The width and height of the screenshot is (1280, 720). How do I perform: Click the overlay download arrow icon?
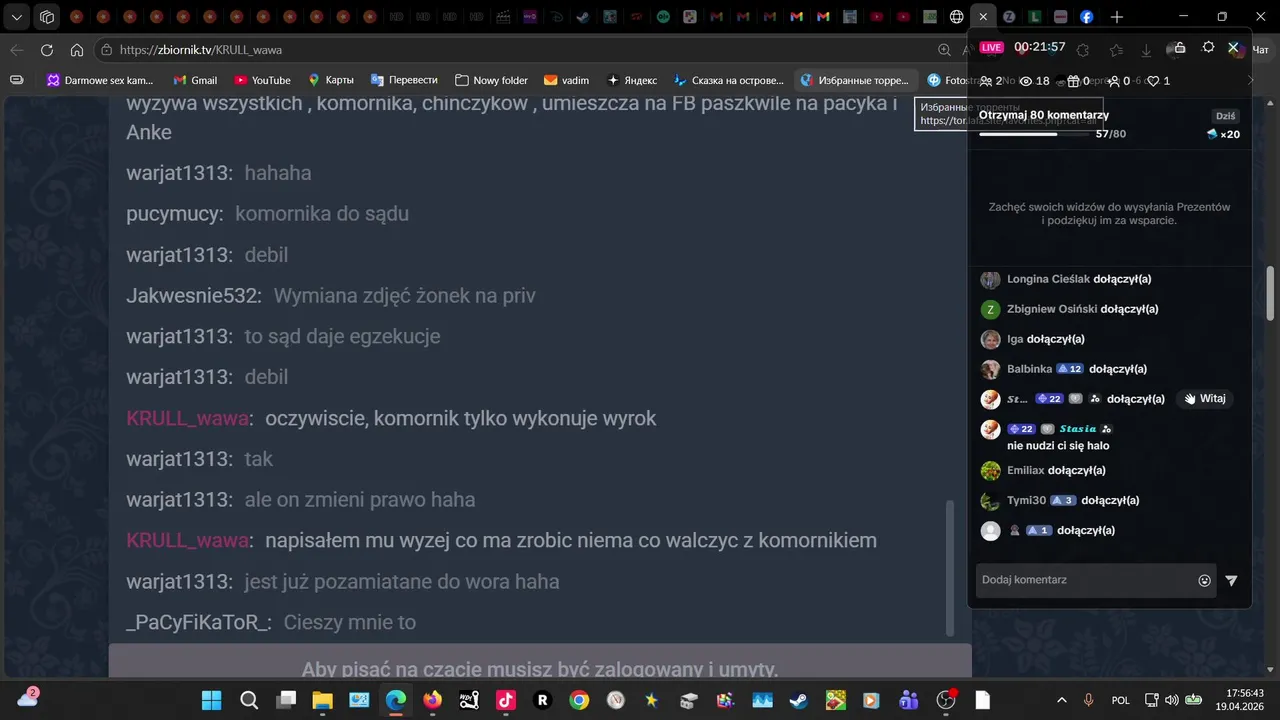click(1147, 49)
